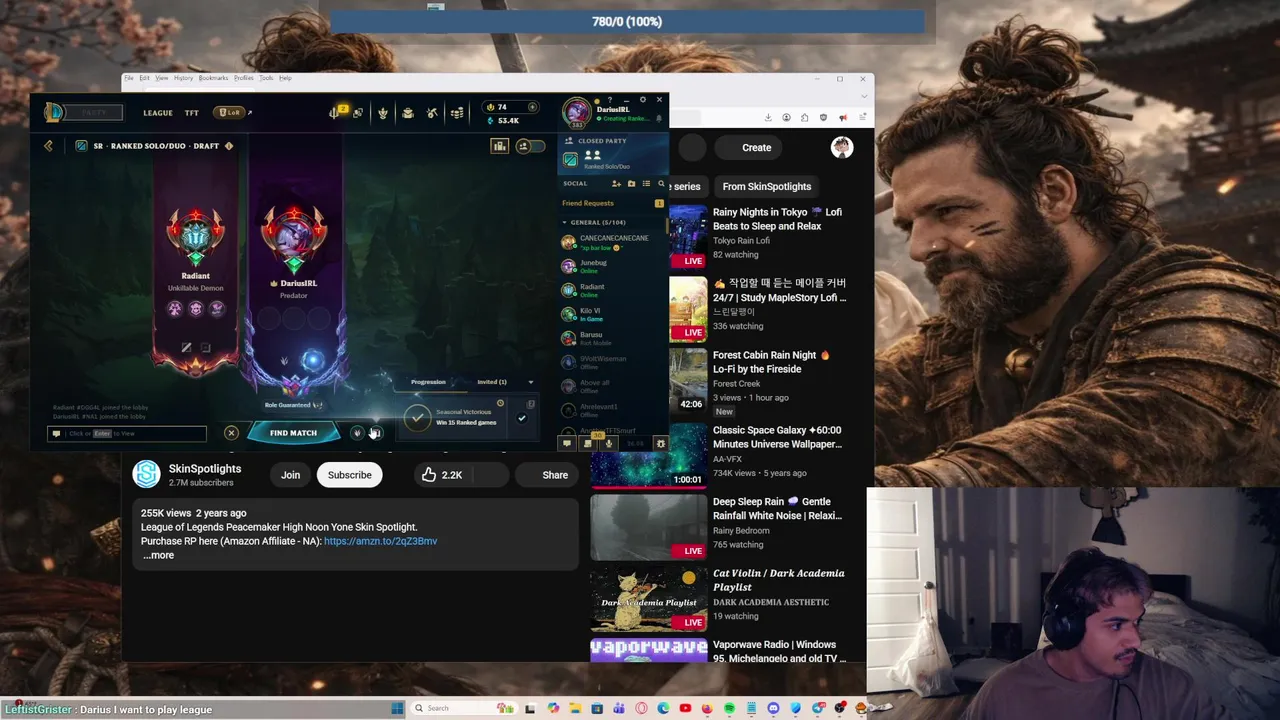Open chat with friend Kilo VI
The width and height of the screenshot is (1280, 720).
coord(612,314)
